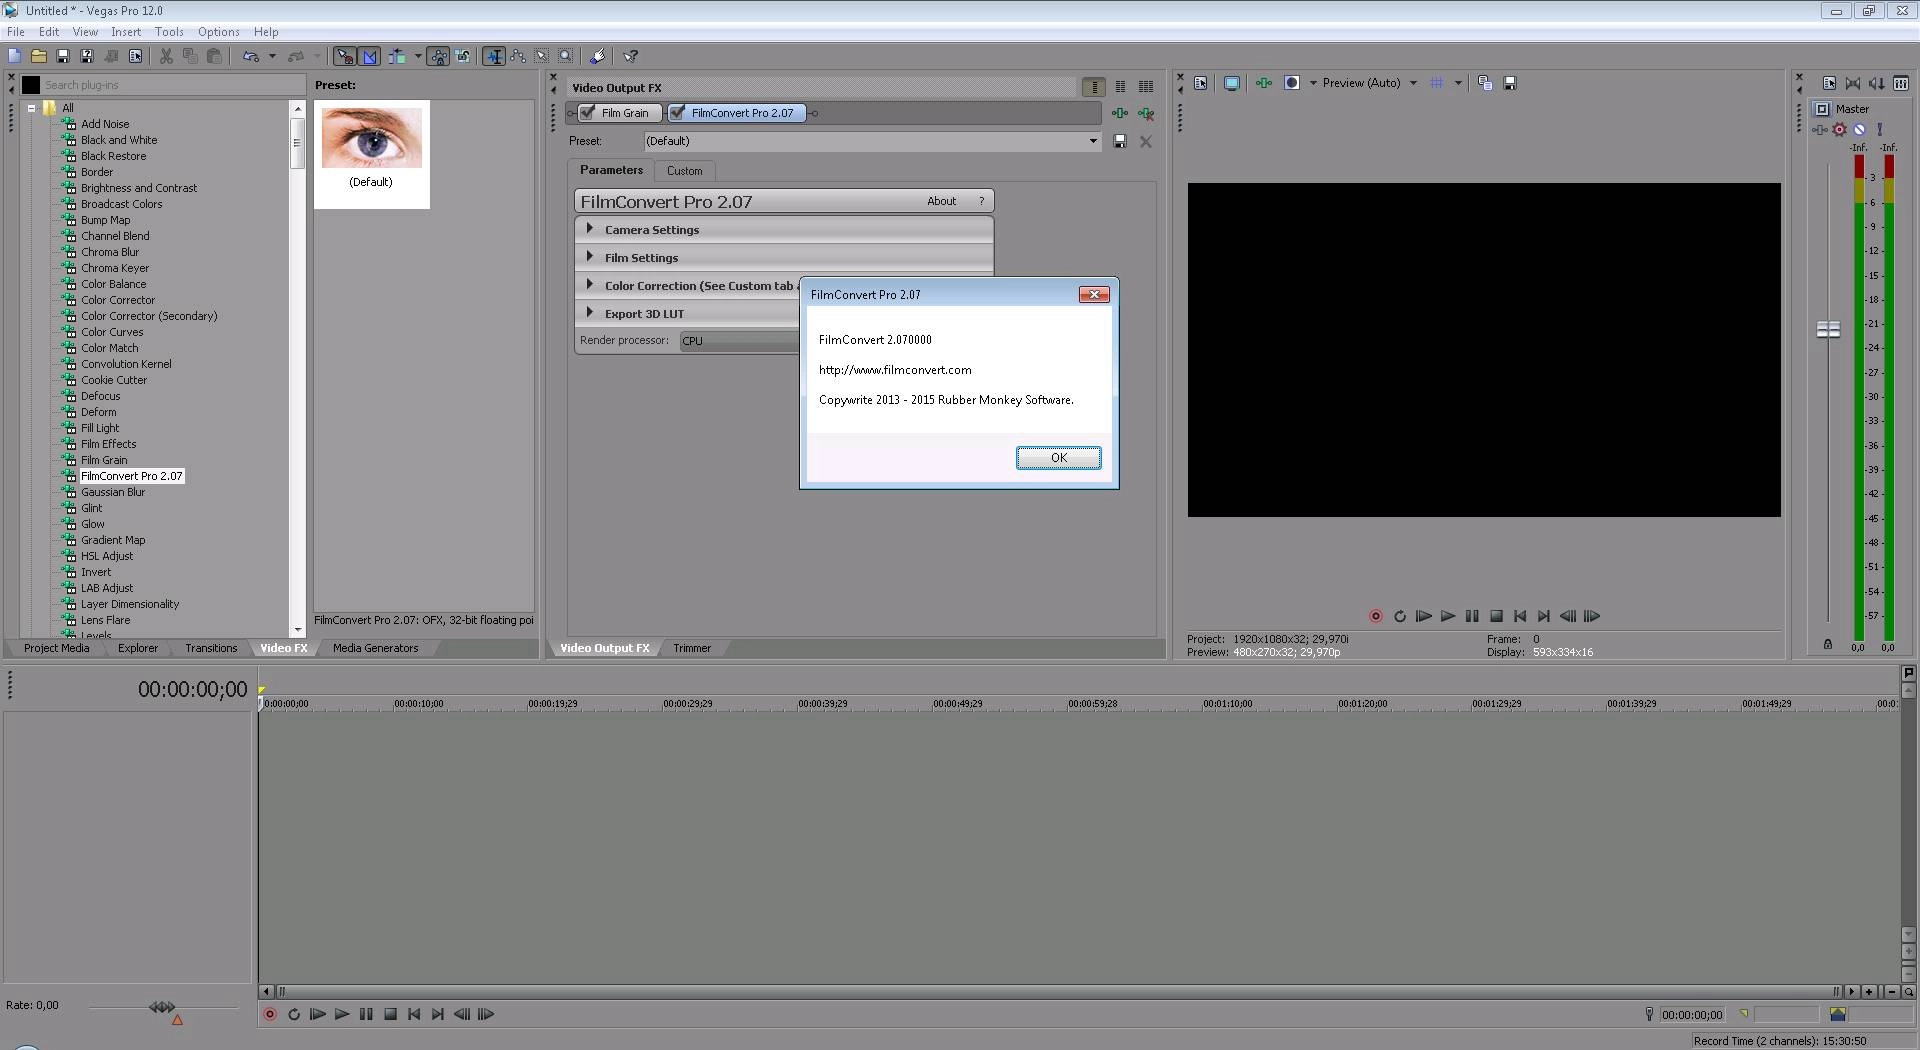Expand the Export 3D LUT section
The image size is (1920, 1050).
(x=688, y=314)
